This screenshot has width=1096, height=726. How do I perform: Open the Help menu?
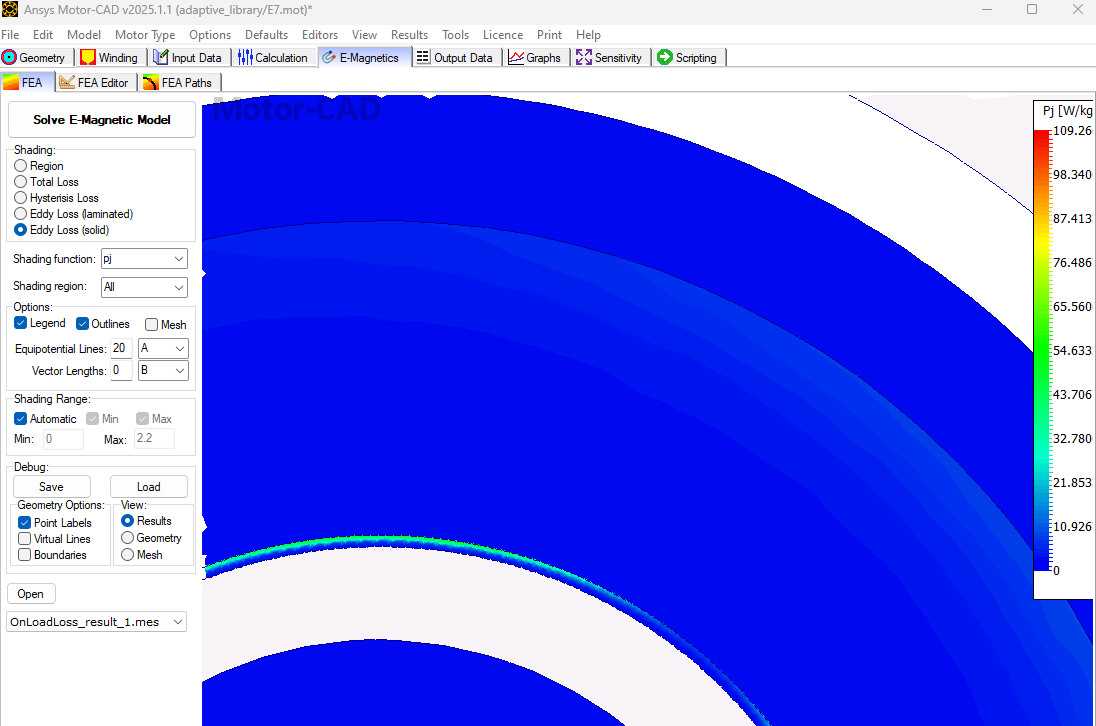click(x=588, y=34)
